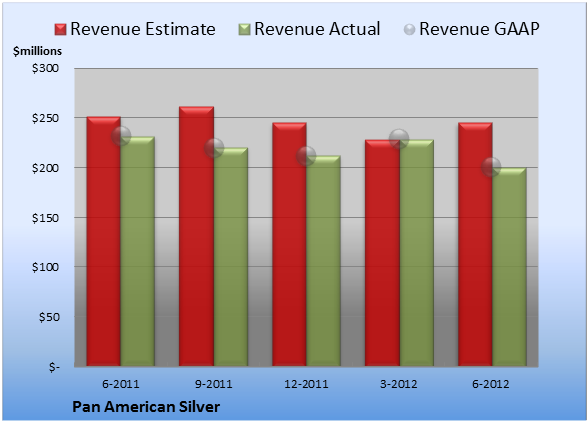Click the $100 axis value
Screen dimensions: 588x422
[45, 267]
